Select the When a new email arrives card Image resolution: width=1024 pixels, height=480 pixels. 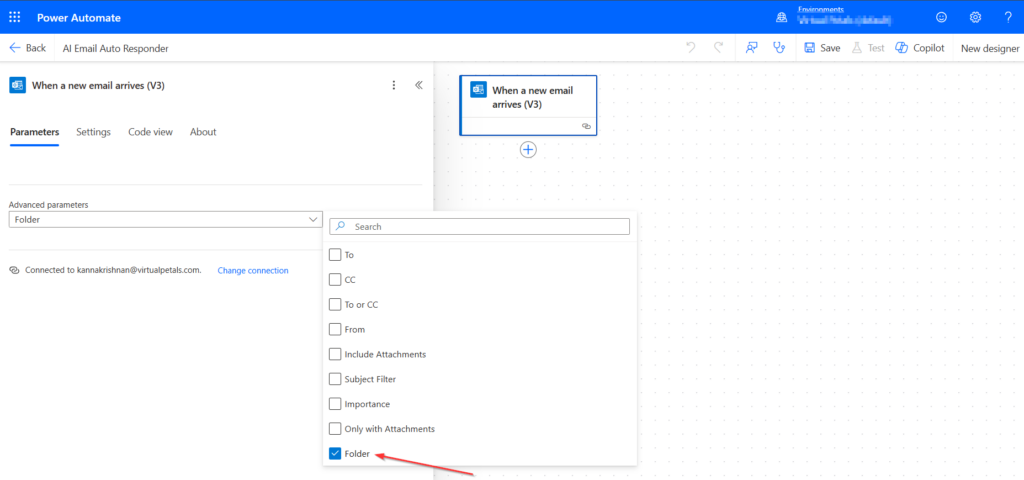point(528,105)
